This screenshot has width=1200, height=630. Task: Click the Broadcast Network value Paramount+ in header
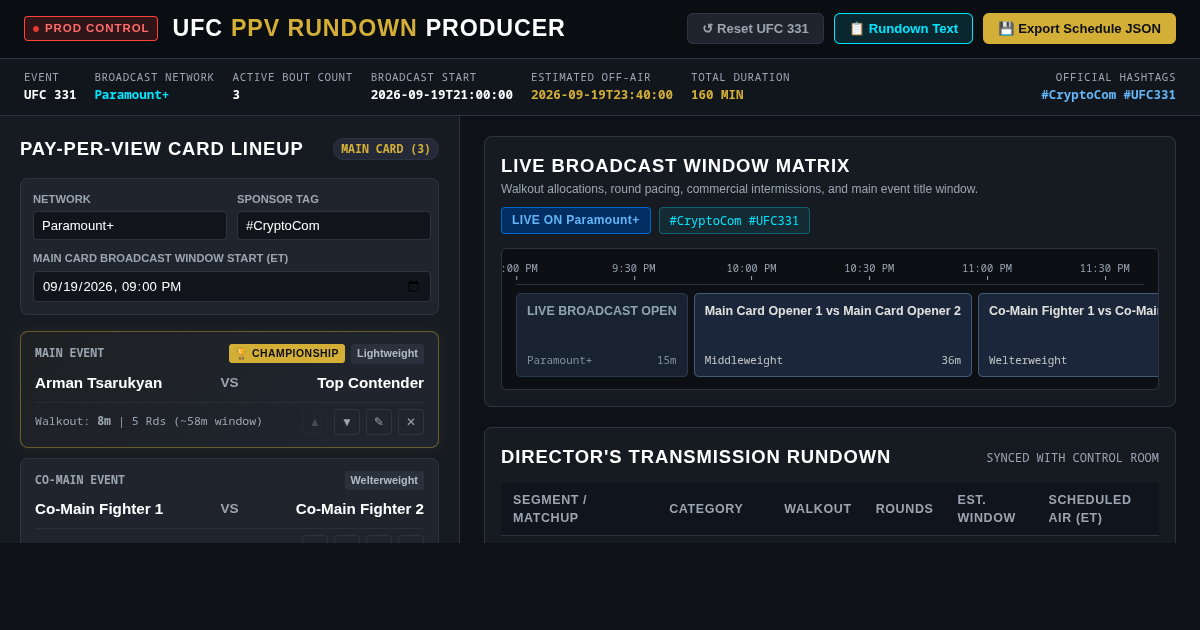132,95
